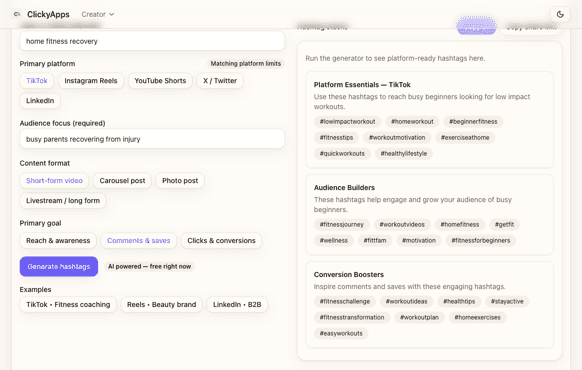Click the #workoutplan hashtag
This screenshot has height=370, width=582.
419,317
